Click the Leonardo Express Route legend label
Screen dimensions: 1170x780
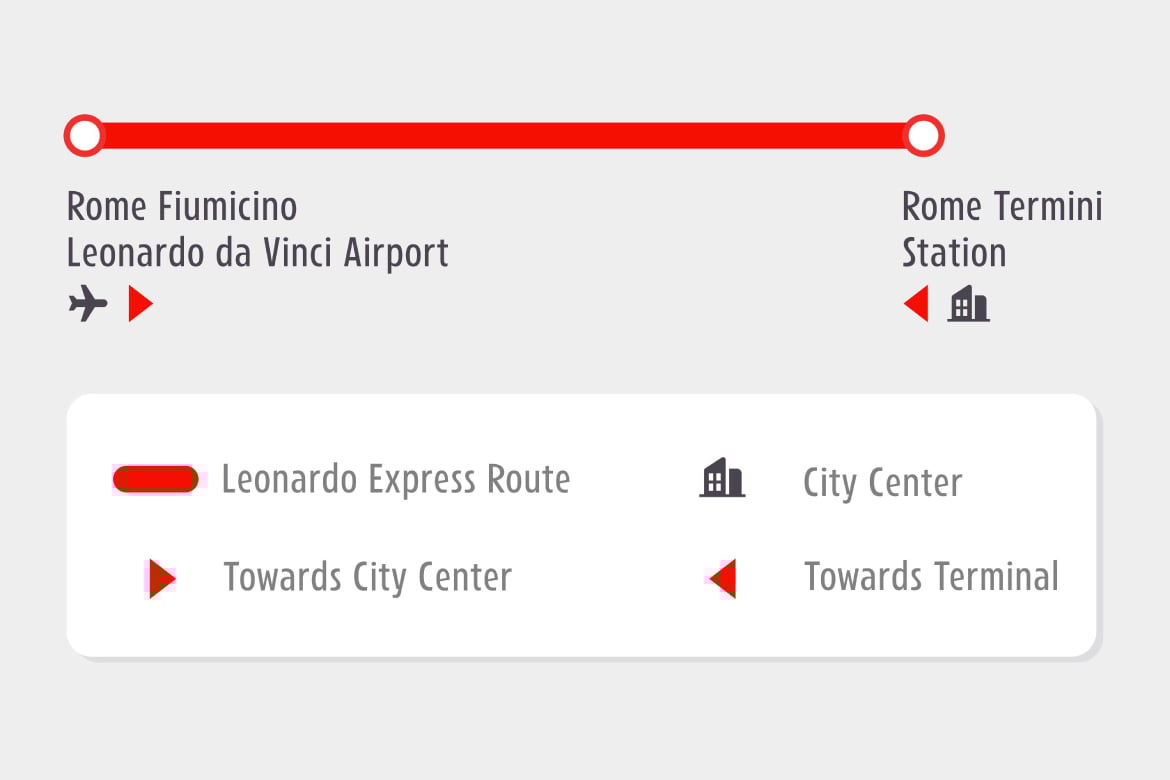(396, 480)
